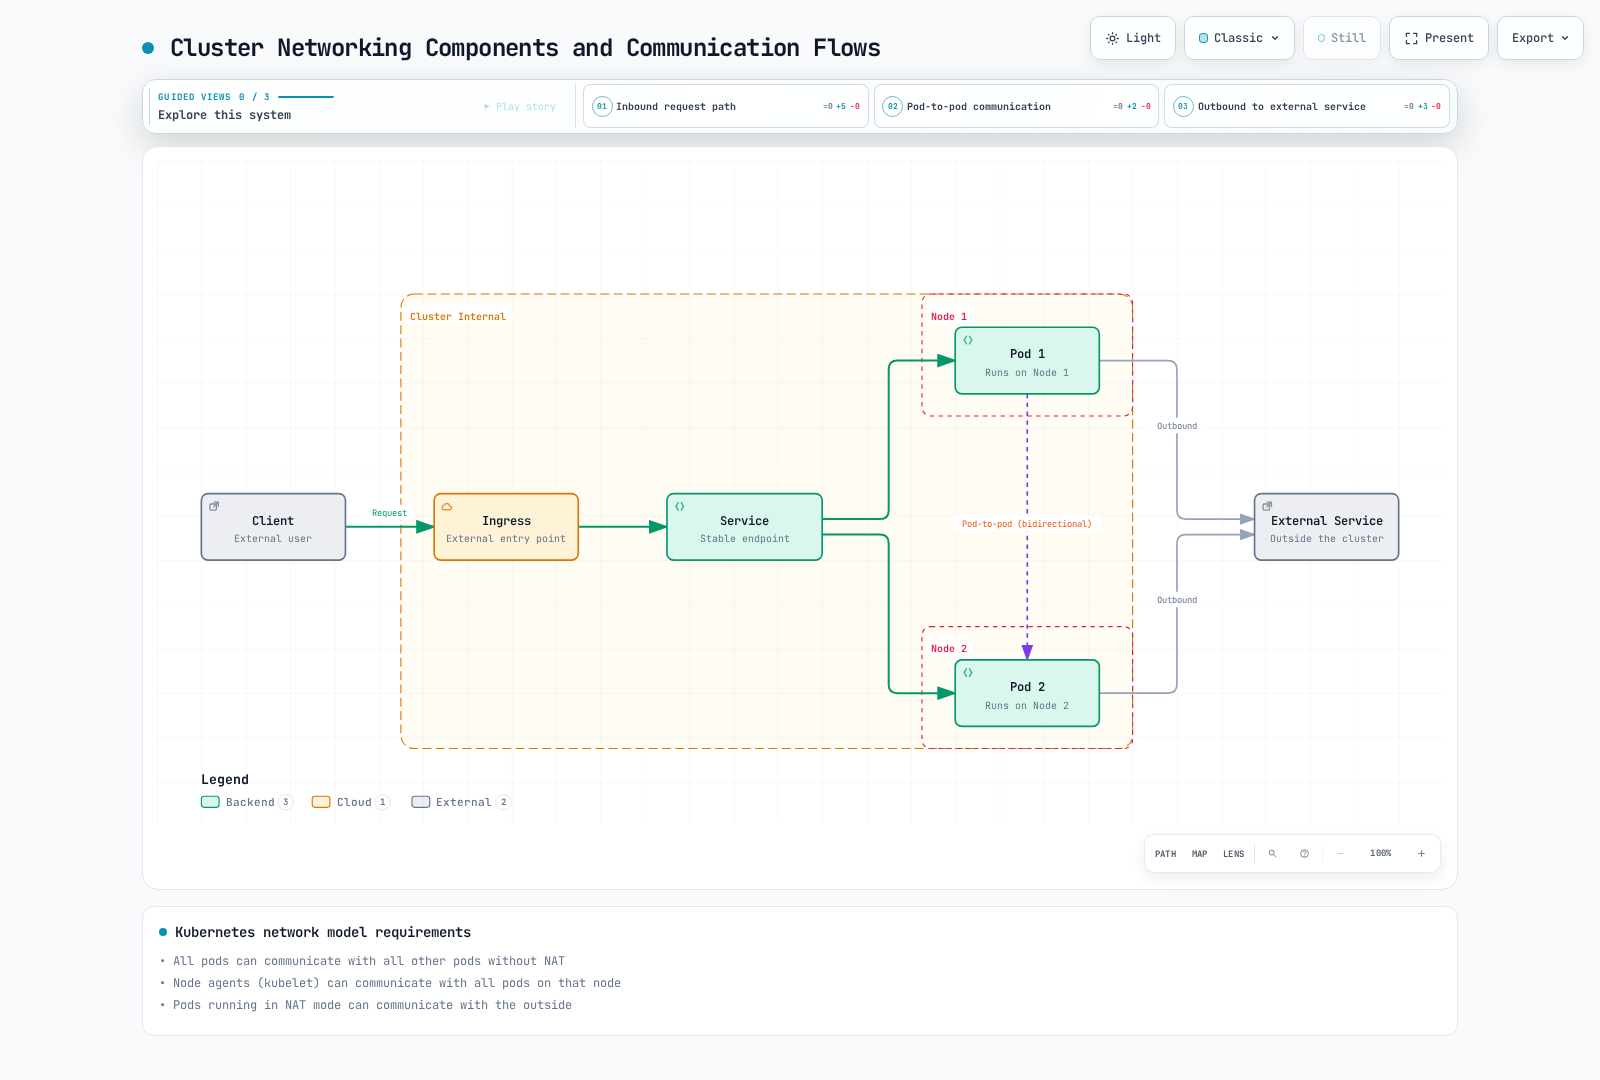This screenshot has width=1600, height=1080.
Task: Click the code icon on Service node
Action: pos(680,507)
